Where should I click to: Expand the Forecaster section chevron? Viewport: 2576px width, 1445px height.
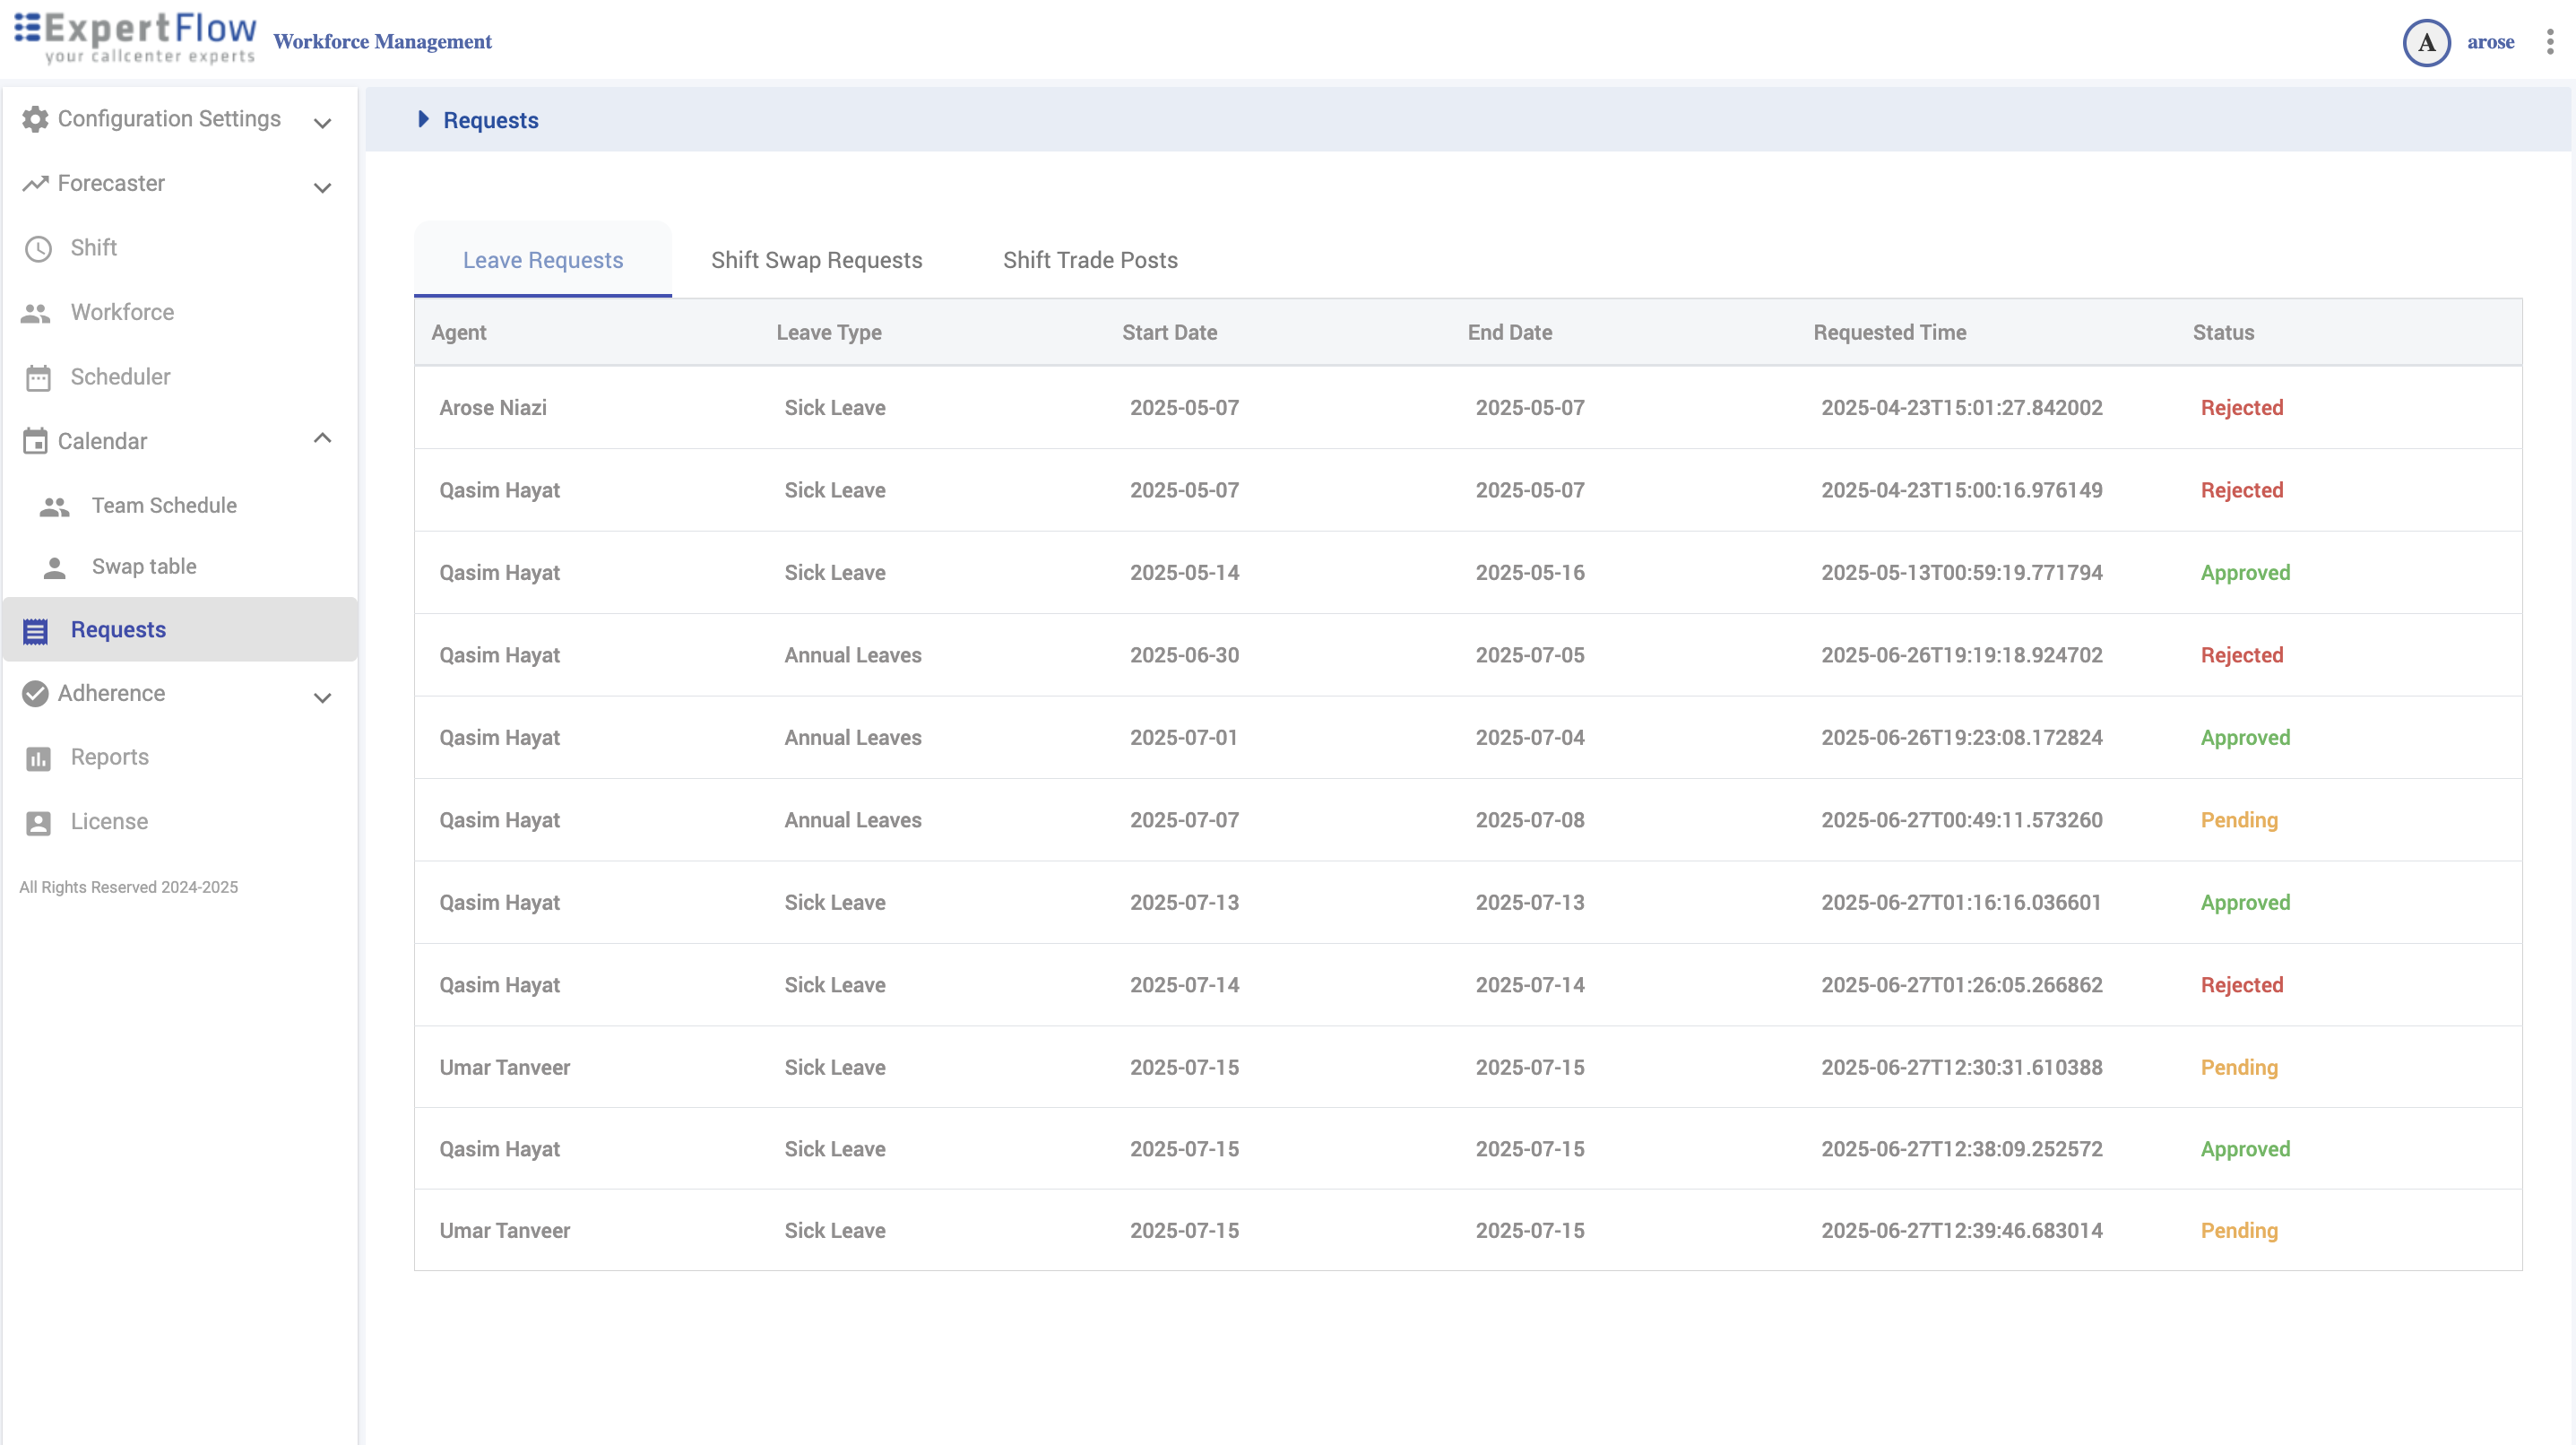(322, 187)
